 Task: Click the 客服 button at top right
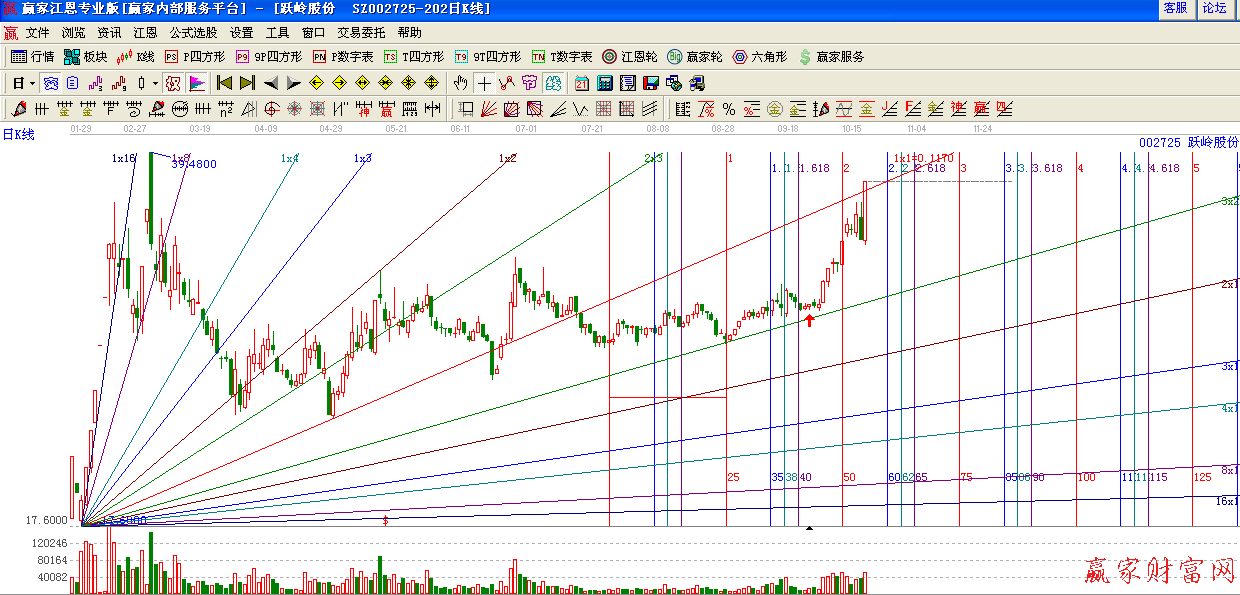[1175, 8]
